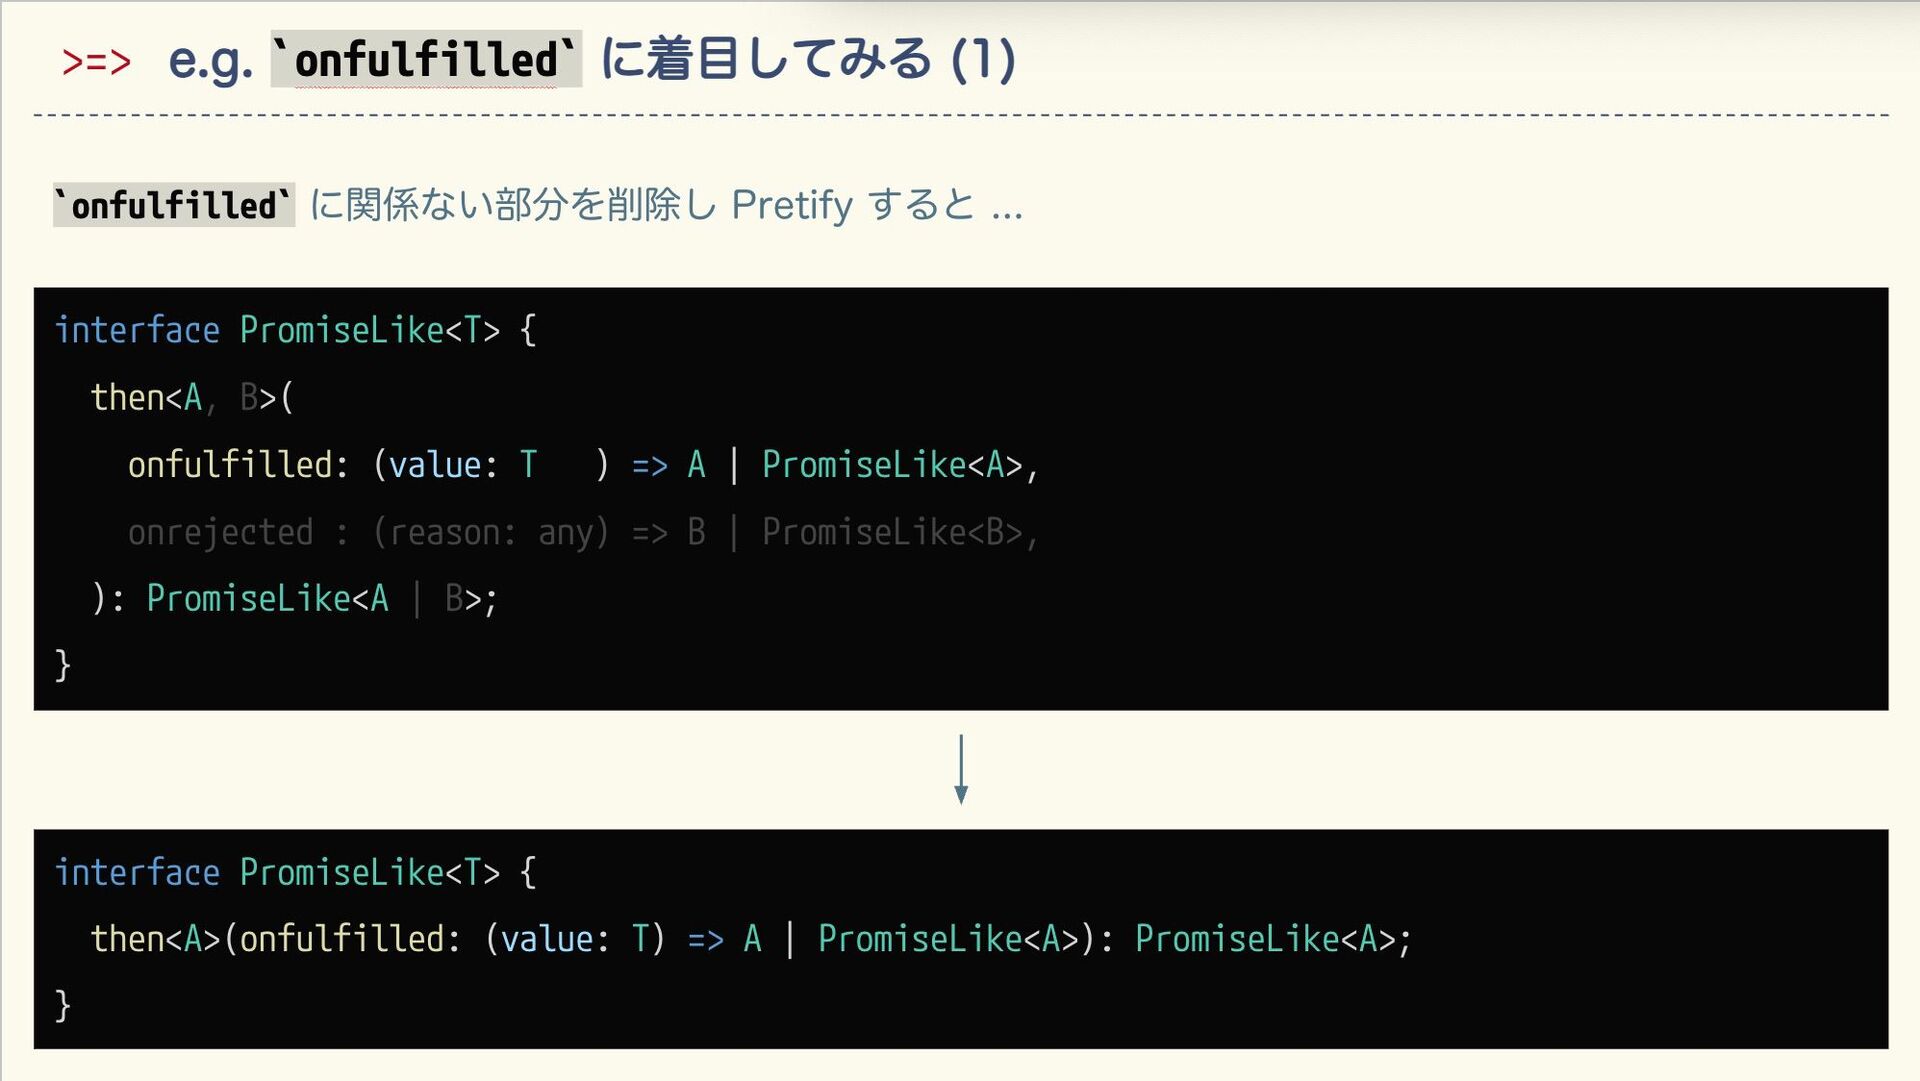Image resolution: width=1920 pixels, height=1081 pixels.
Task: Click 'interface' keyword in bottom code block
Action: coord(137,872)
